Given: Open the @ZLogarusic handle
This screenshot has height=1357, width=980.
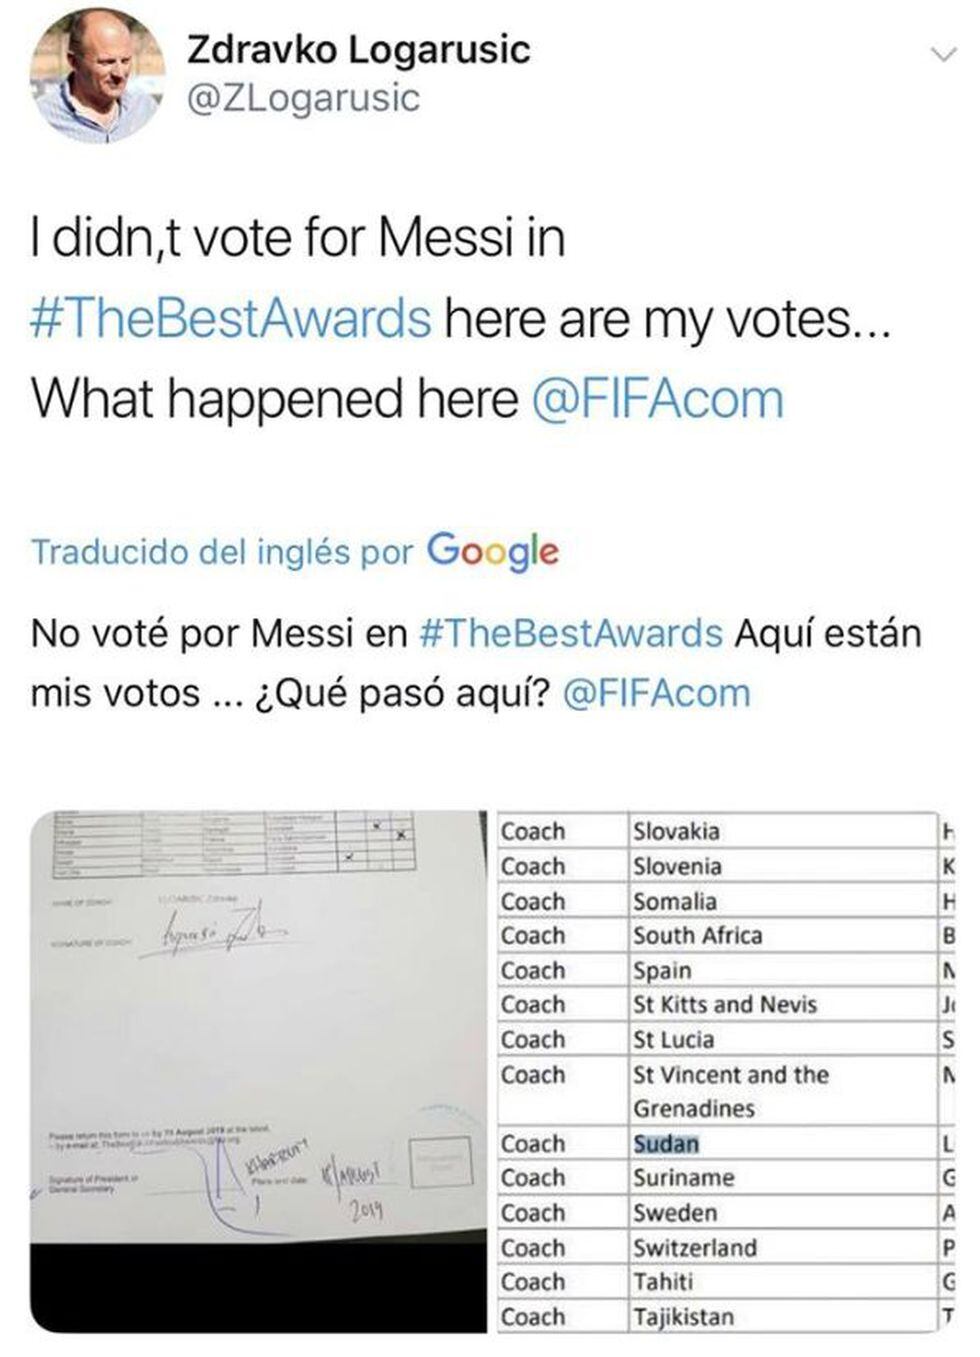Looking at the screenshot, I should coord(304,98).
